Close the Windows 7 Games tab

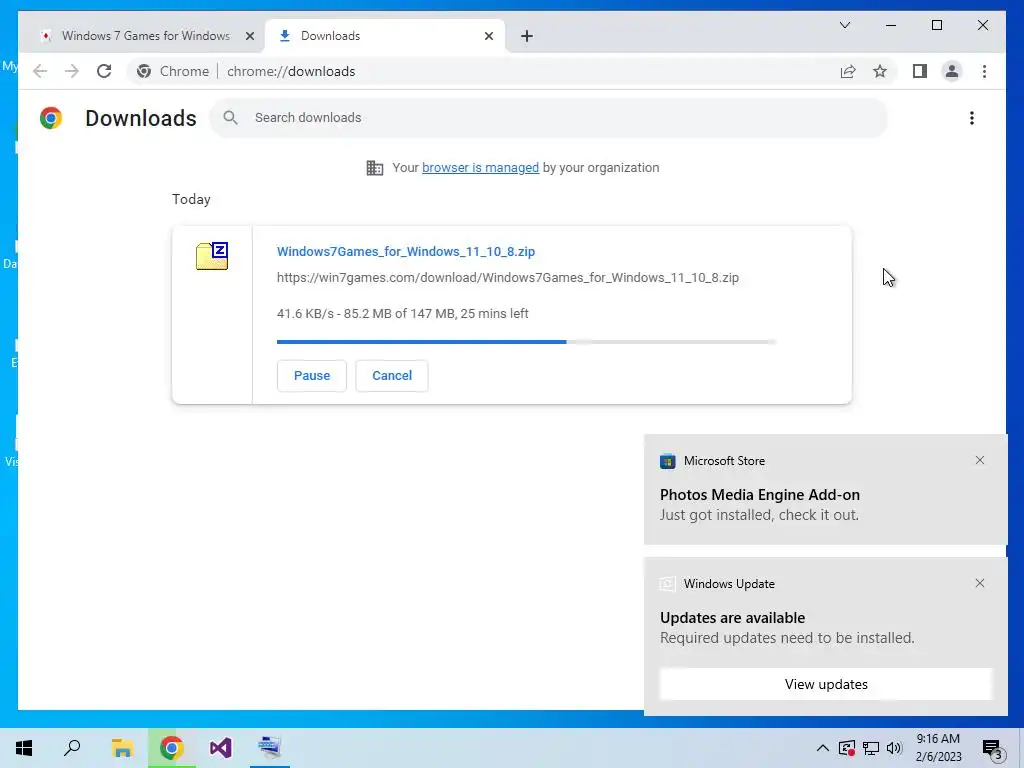249,37
